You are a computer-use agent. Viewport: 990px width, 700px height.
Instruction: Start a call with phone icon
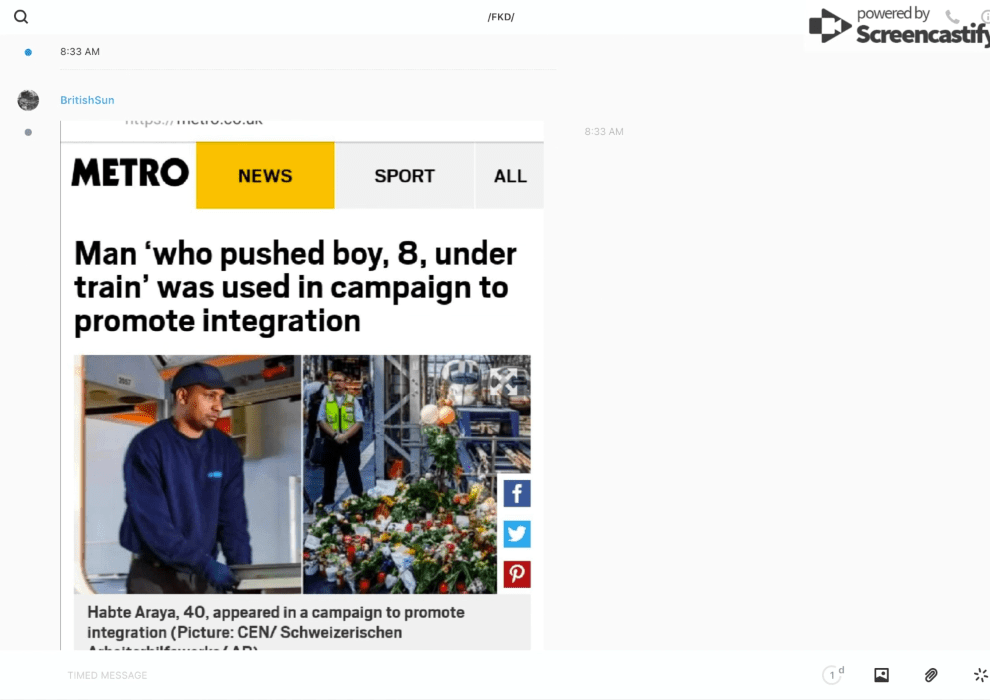[951, 17]
